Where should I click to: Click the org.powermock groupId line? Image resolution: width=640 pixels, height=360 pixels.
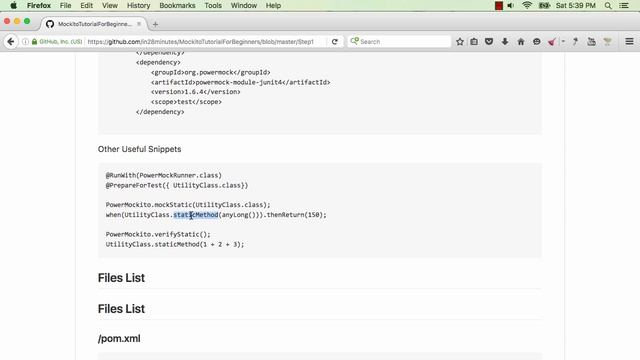(211, 72)
